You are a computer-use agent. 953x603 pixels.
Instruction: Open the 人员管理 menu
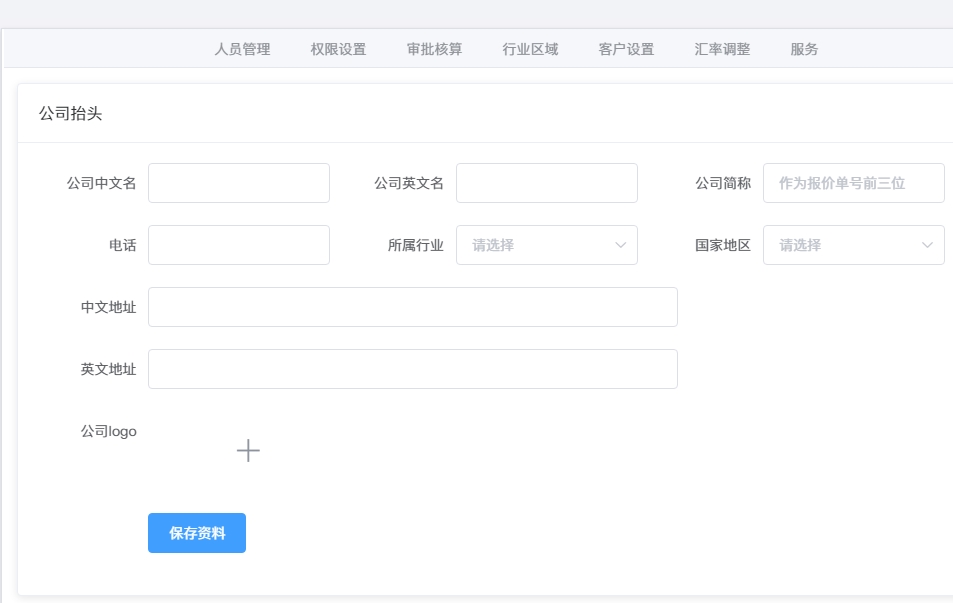tap(242, 49)
